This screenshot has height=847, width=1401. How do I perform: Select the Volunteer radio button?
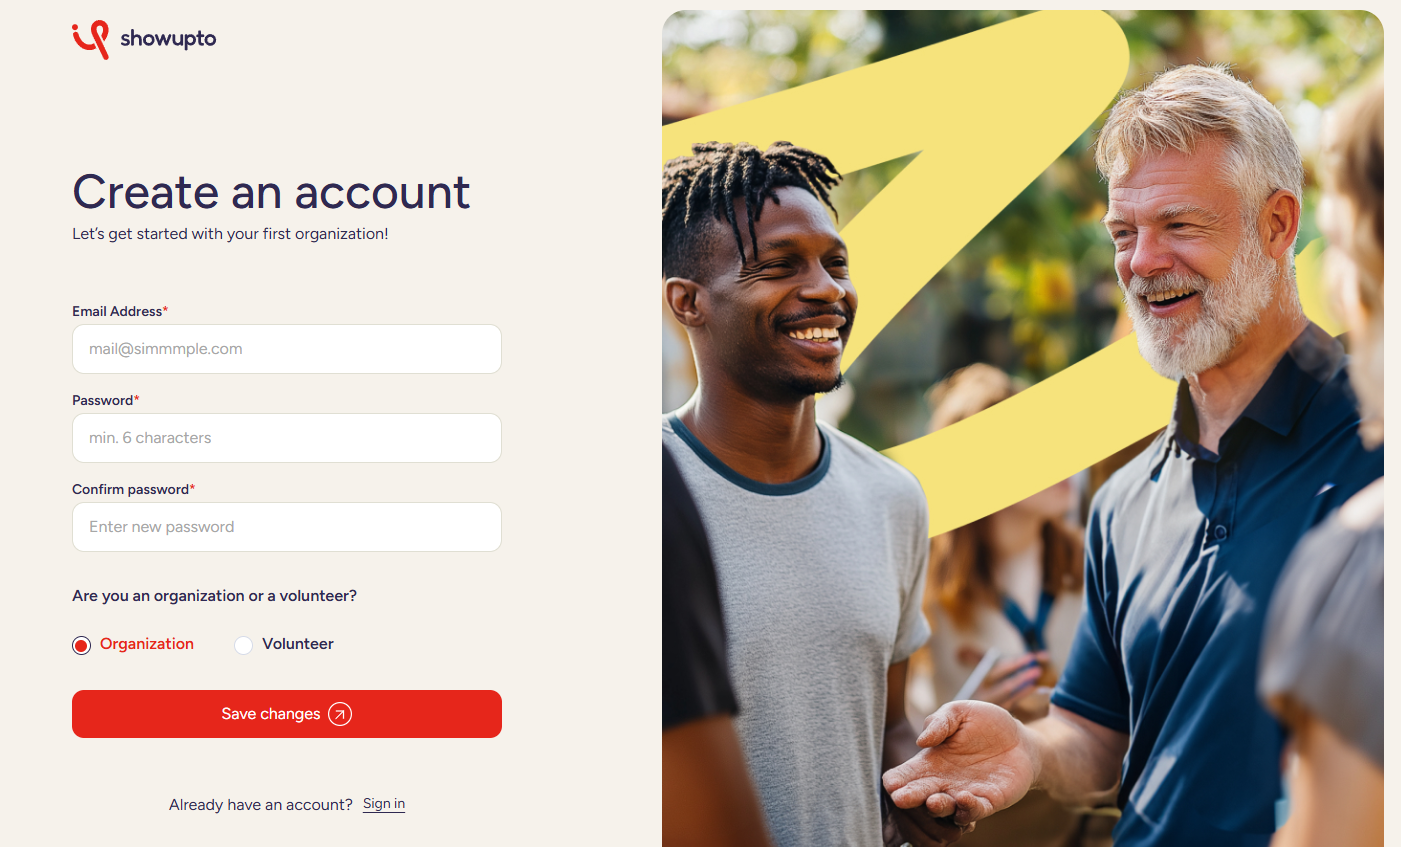pyautogui.click(x=243, y=645)
